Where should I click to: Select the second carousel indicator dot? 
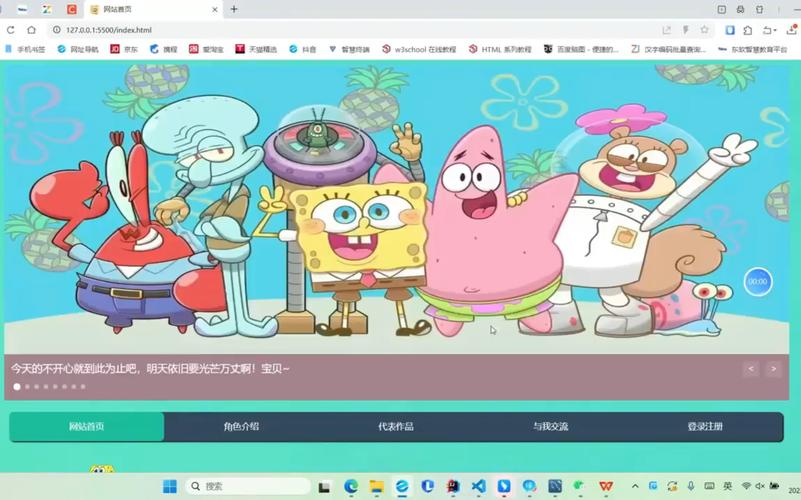28,387
